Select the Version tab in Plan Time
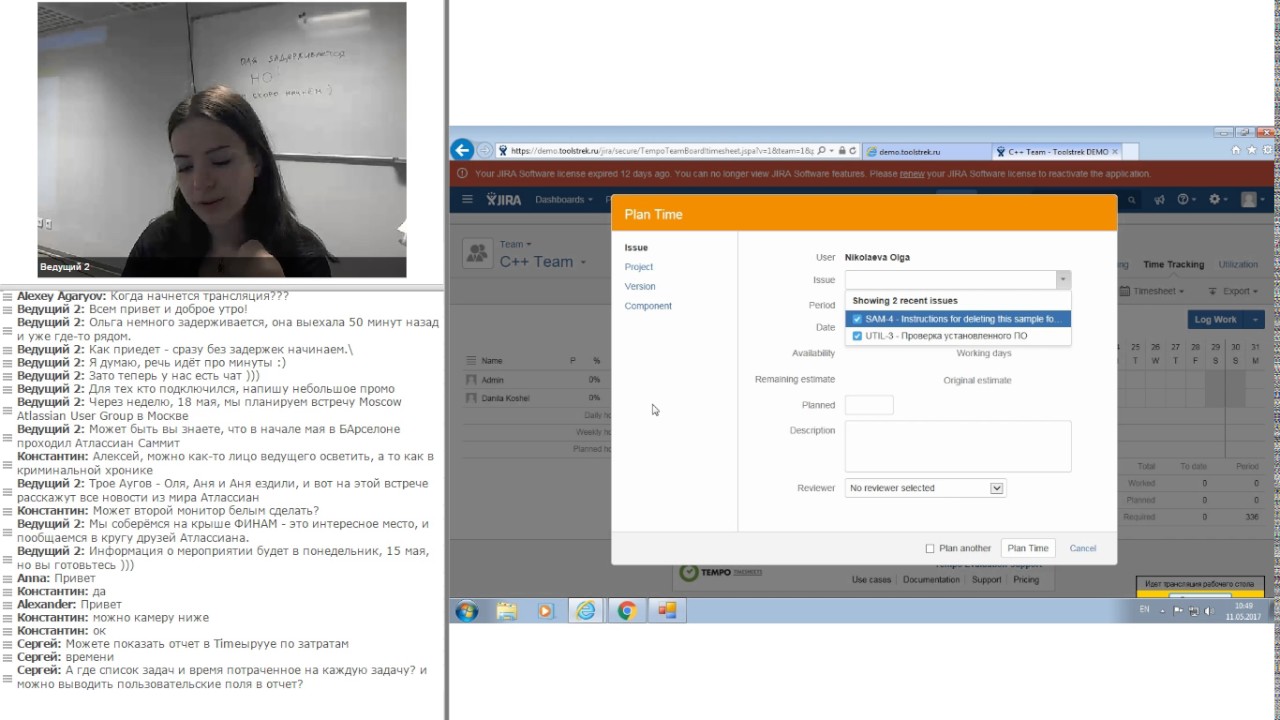Viewport: 1280px width, 720px height. coord(640,286)
